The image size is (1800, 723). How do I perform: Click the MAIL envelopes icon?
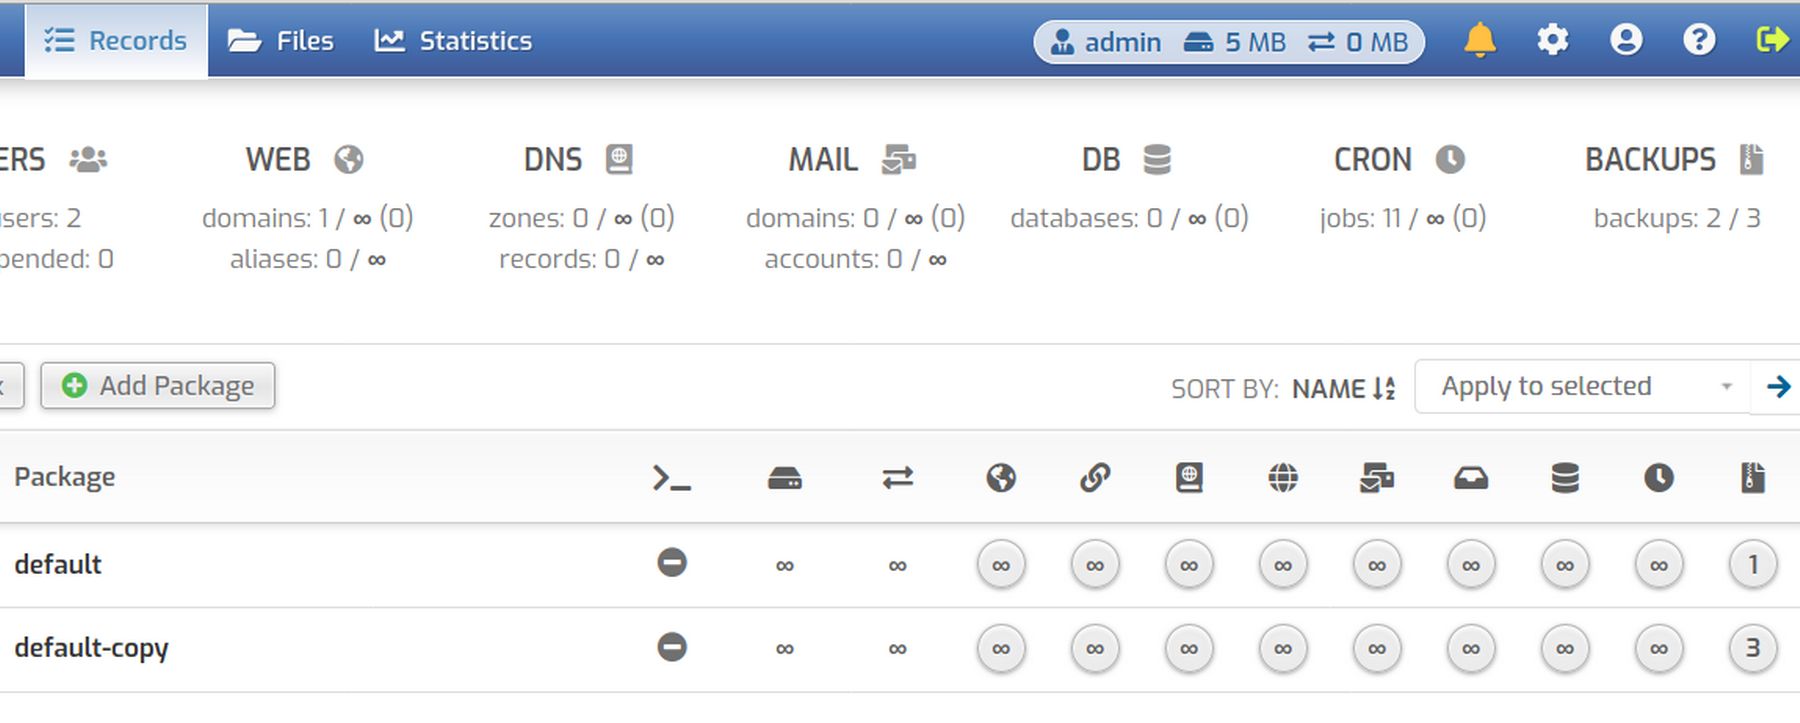[x=899, y=160]
